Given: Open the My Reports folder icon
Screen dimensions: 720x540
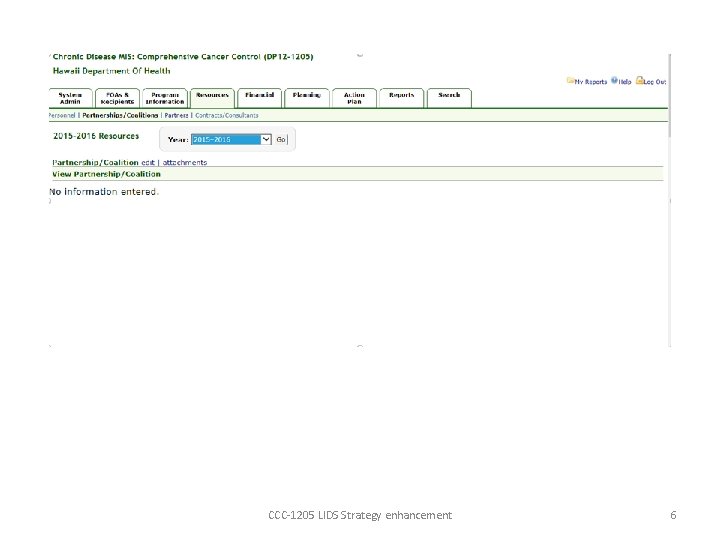Looking at the screenshot, I should [x=570, y=80].
